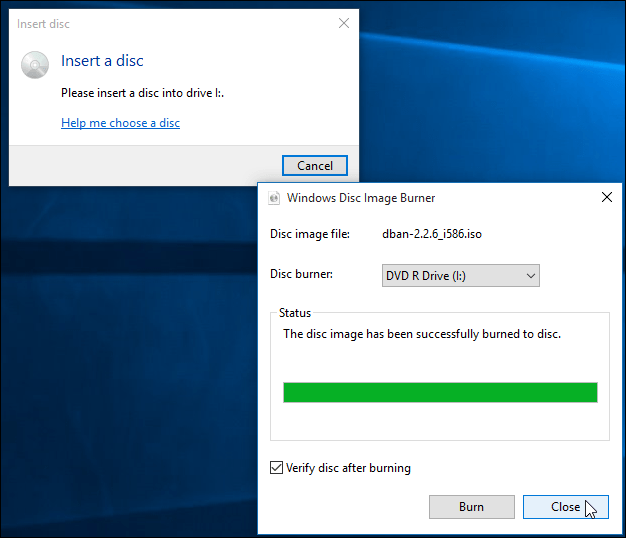The height and width of the screenshot is (538, 626).
Task: Click the Windows Disc Image Burner title text
Action: click(x=361, y=198)
